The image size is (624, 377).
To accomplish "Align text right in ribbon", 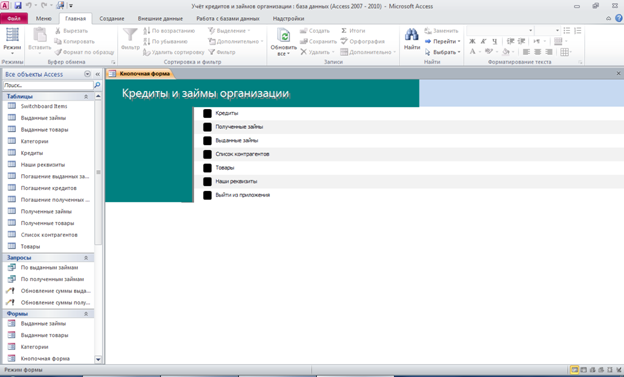I will coord(548,52).
